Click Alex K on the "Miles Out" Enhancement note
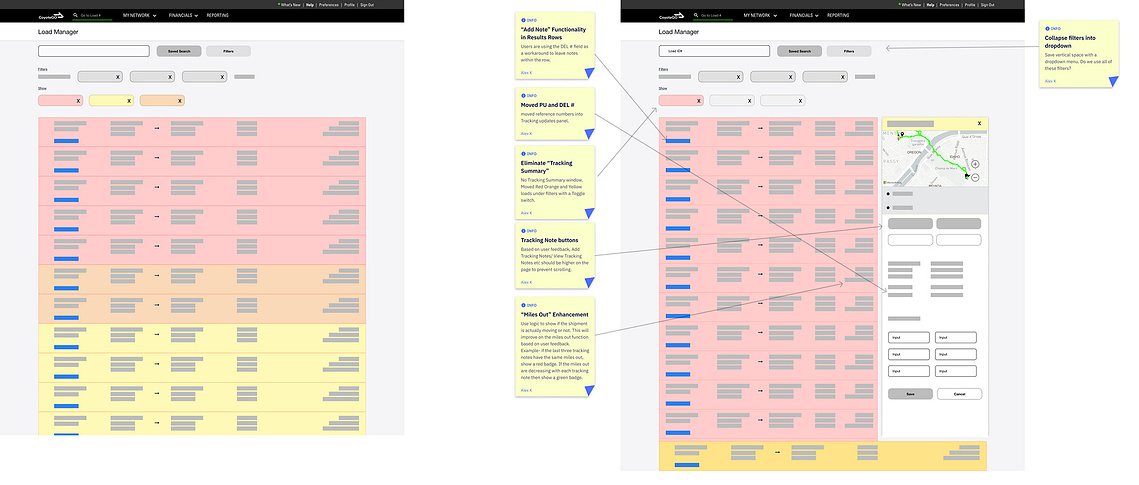Viewport: 1139px width, 485px height. coord(526,391)
